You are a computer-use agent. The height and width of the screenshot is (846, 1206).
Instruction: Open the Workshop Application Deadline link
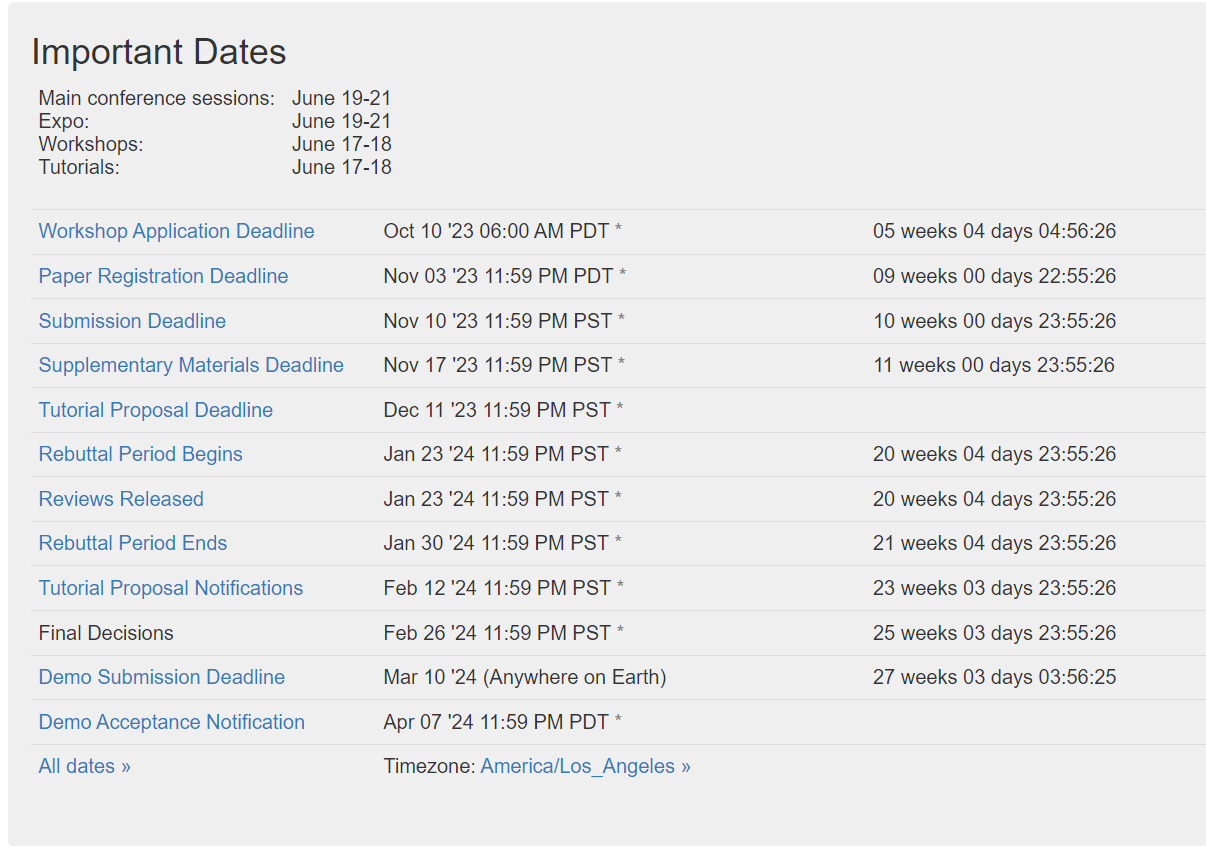(176, 231)
